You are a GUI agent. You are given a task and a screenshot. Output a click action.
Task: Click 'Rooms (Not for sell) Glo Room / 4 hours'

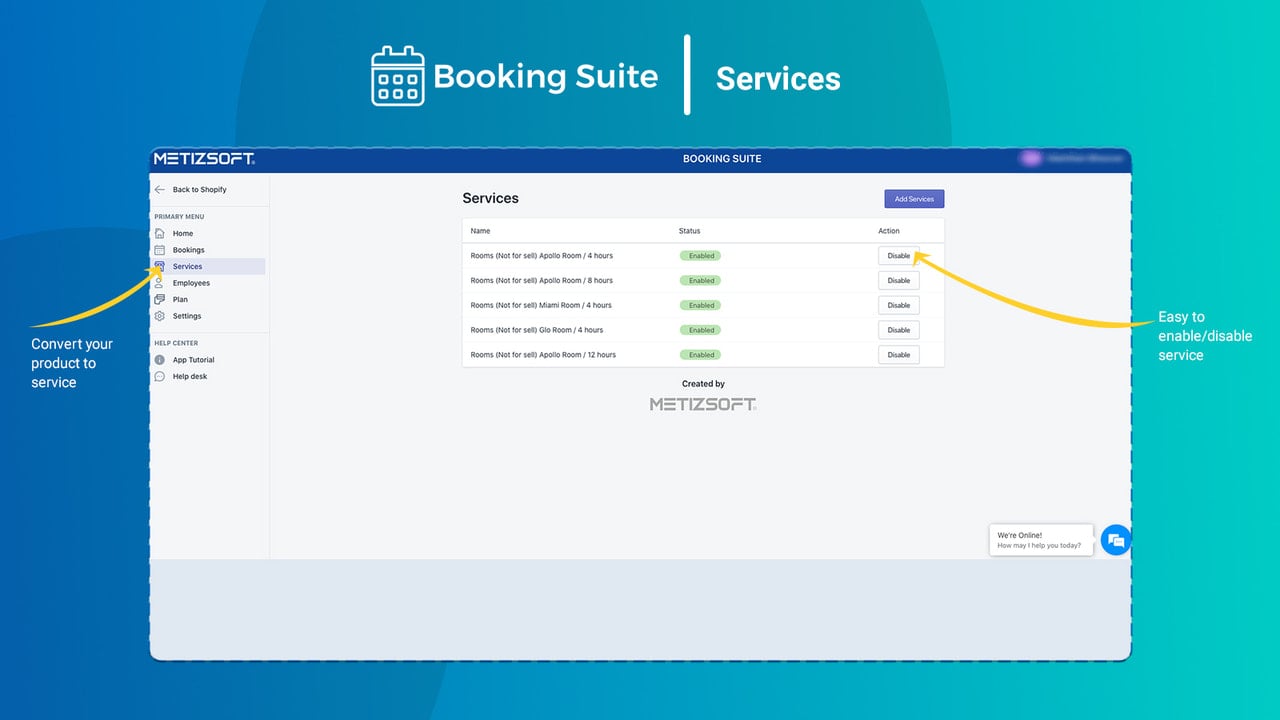tap(537, 330)
